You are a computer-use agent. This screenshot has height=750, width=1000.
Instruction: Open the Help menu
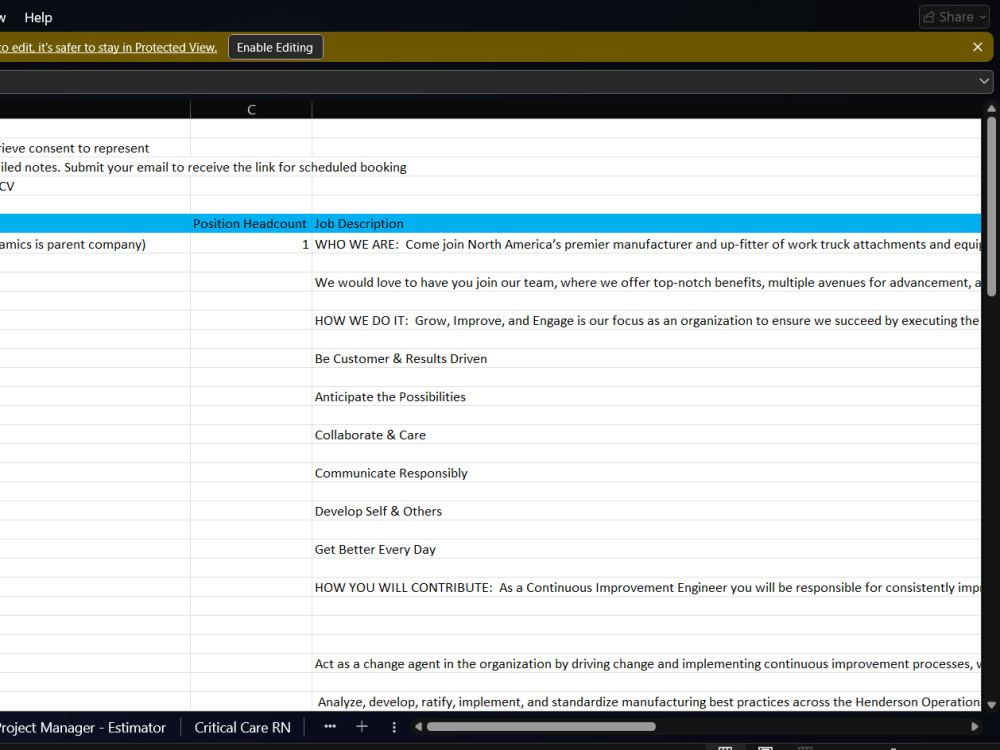tap(38, 17)
